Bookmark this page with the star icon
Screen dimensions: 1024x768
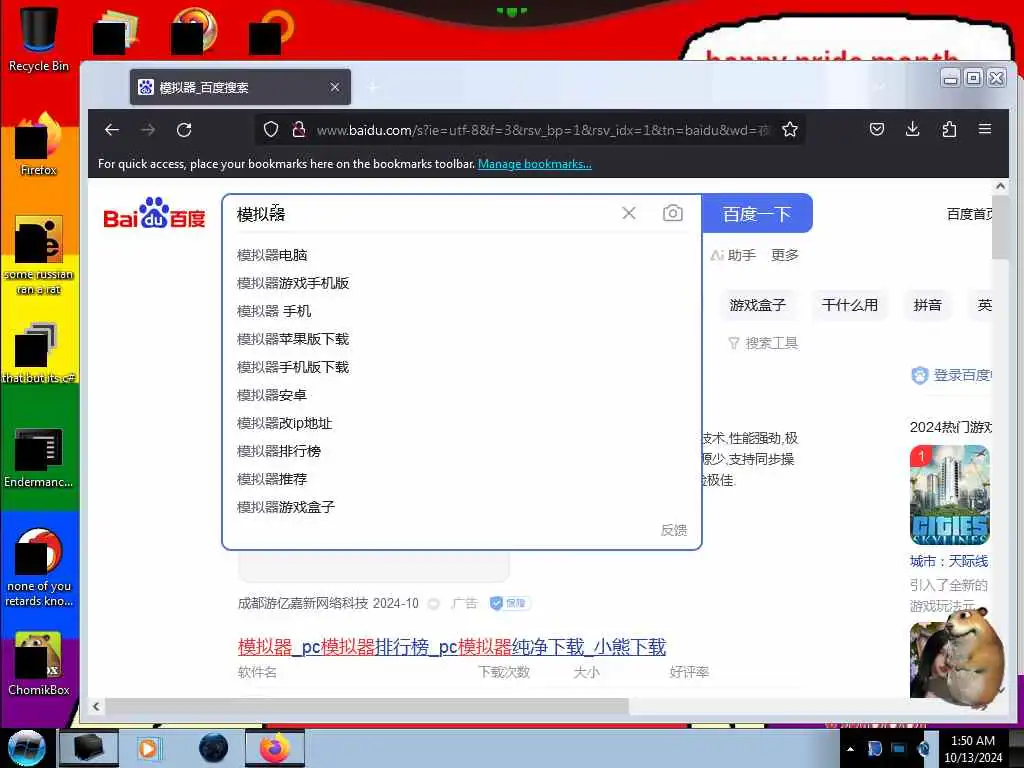point(790,130)
